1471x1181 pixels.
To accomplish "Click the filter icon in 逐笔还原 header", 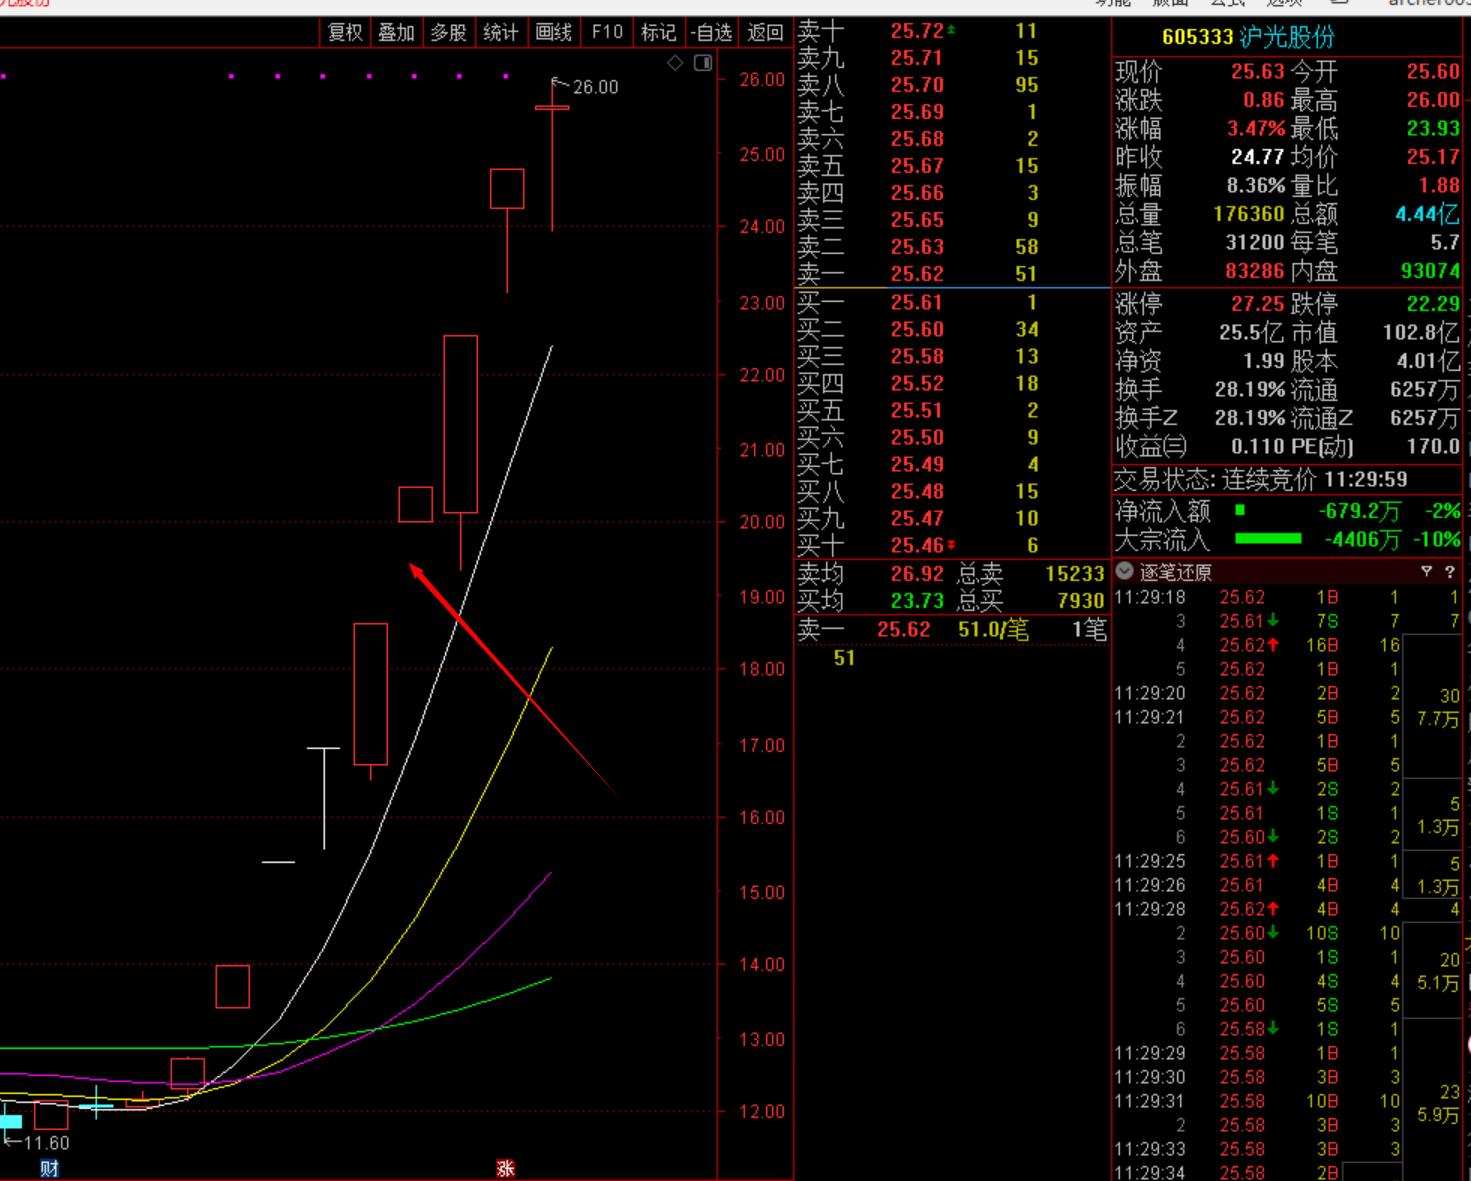I will [1426, 572].
